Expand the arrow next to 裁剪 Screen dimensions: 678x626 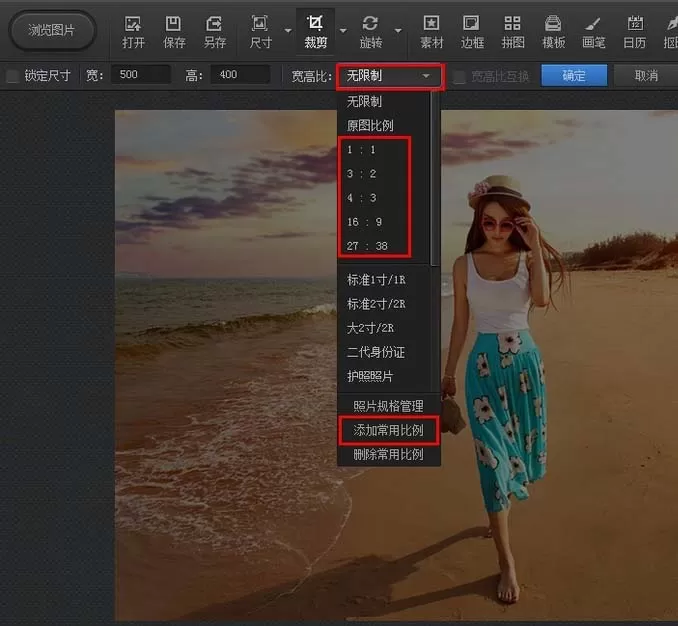[343, 31]
